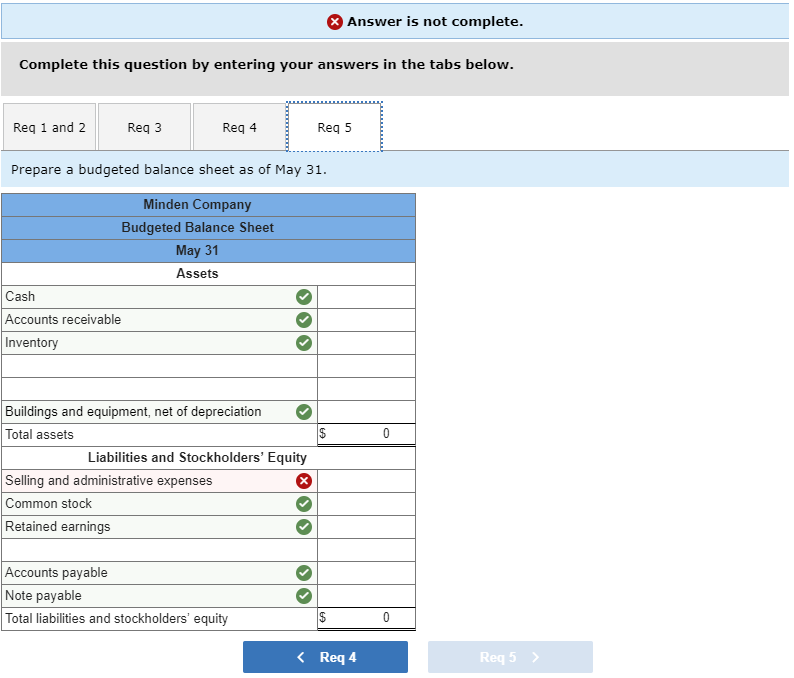Click the Note payable amount field

tap(366, 596)
